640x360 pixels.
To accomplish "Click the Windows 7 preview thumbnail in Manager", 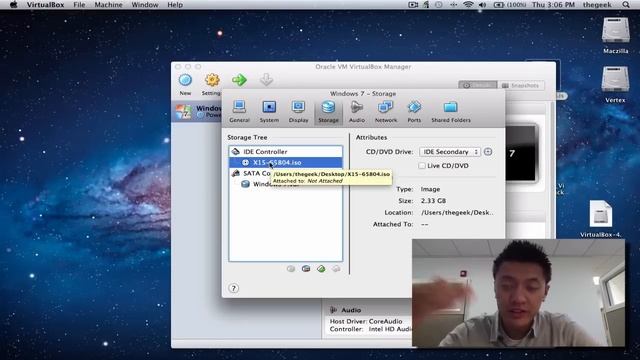I will (x=521, y=153).
